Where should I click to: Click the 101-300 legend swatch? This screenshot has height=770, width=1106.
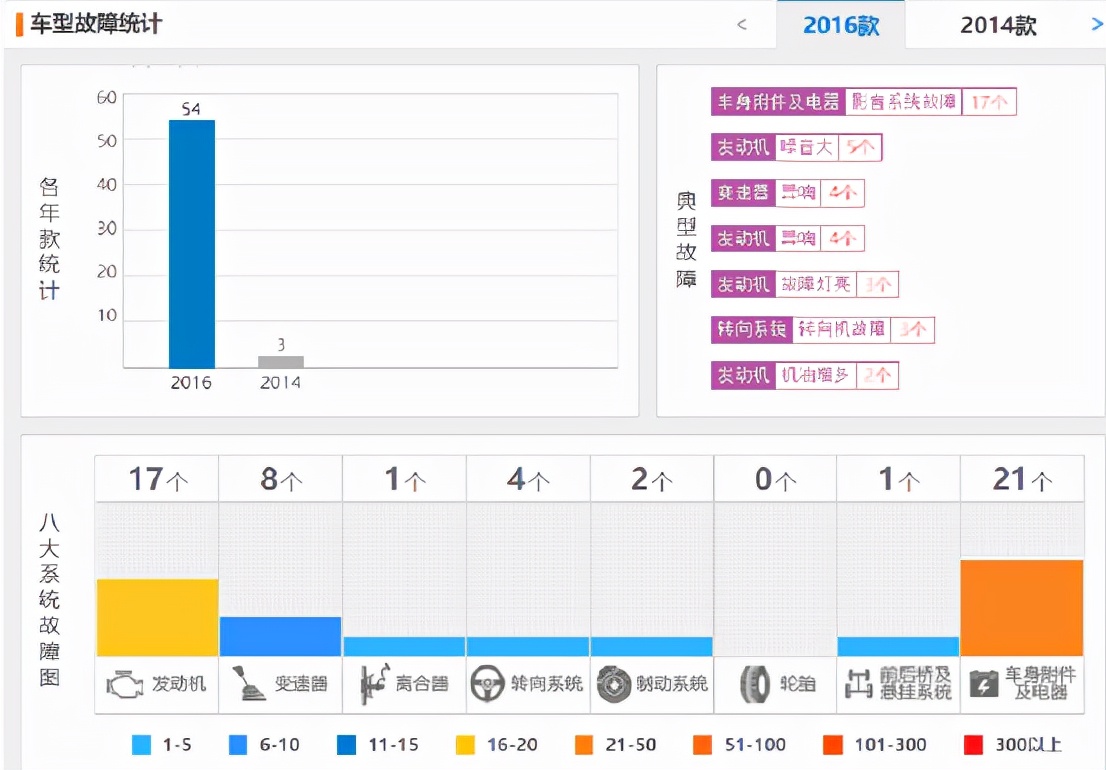click(833, 745)
